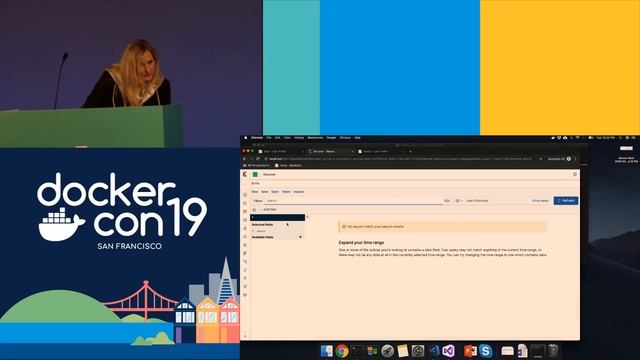Open Skype from the dock

tap(485, 351)
